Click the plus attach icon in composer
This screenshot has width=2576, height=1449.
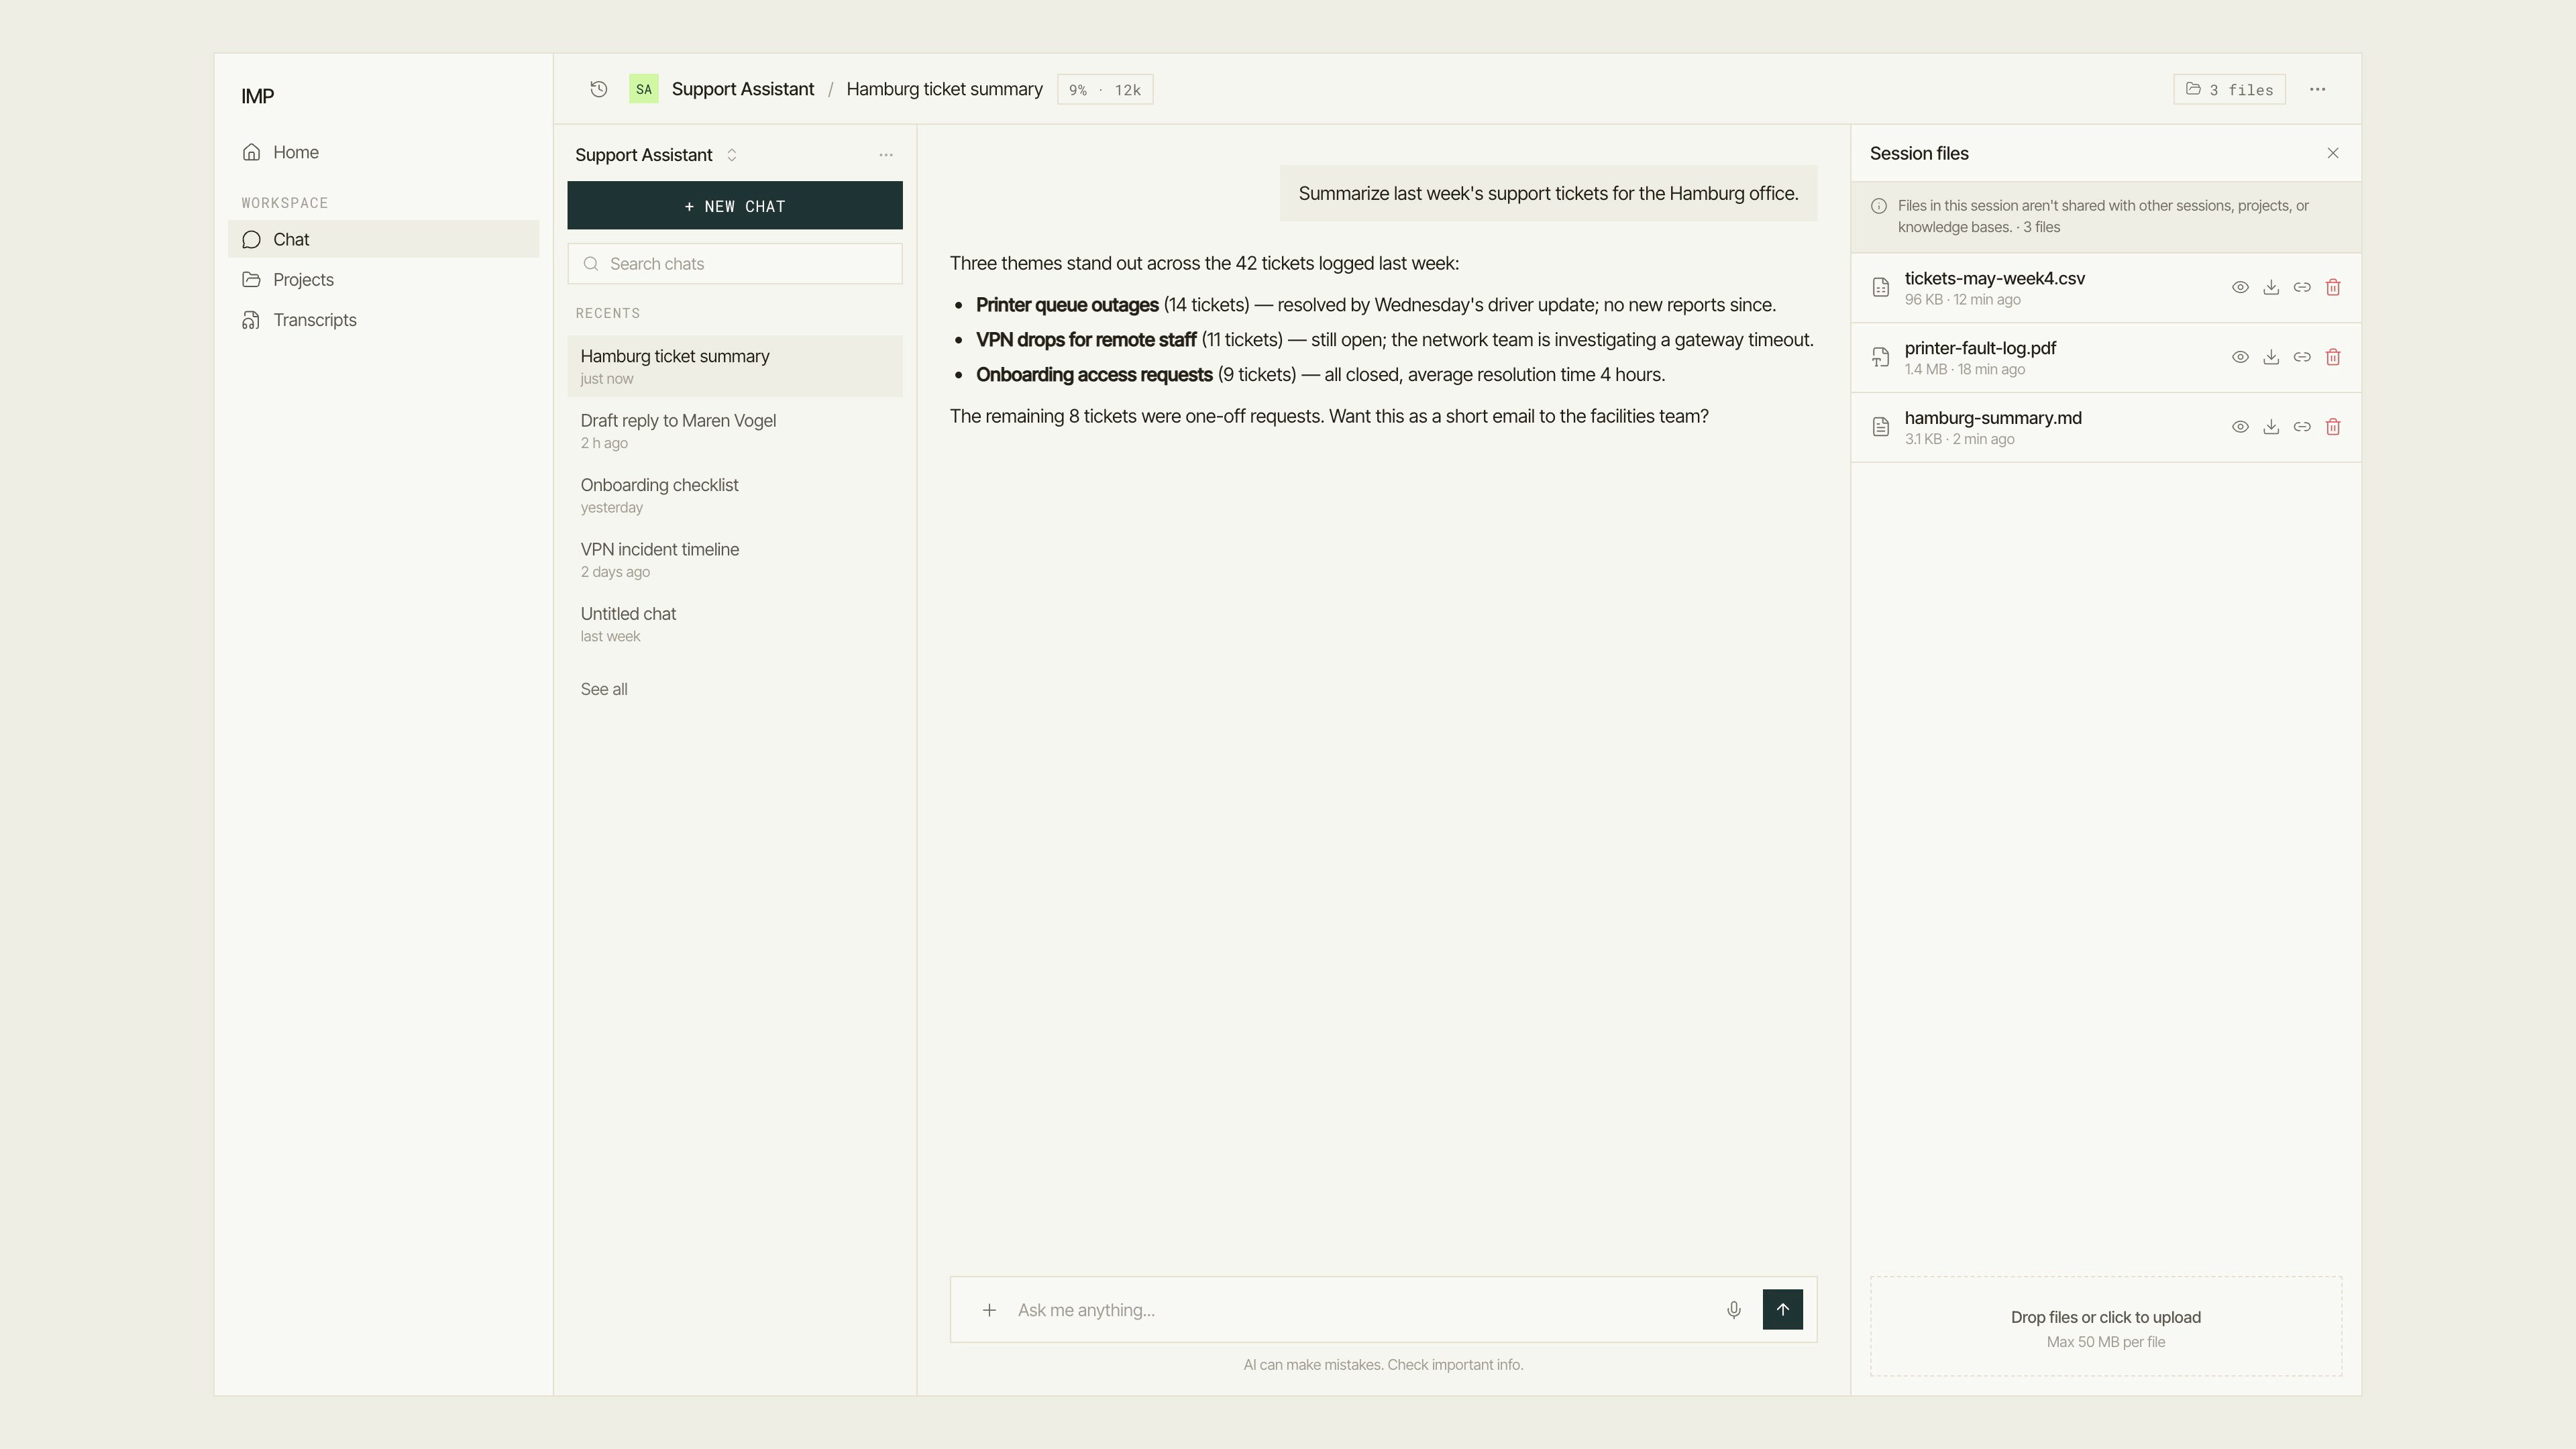coord(988,1310)
